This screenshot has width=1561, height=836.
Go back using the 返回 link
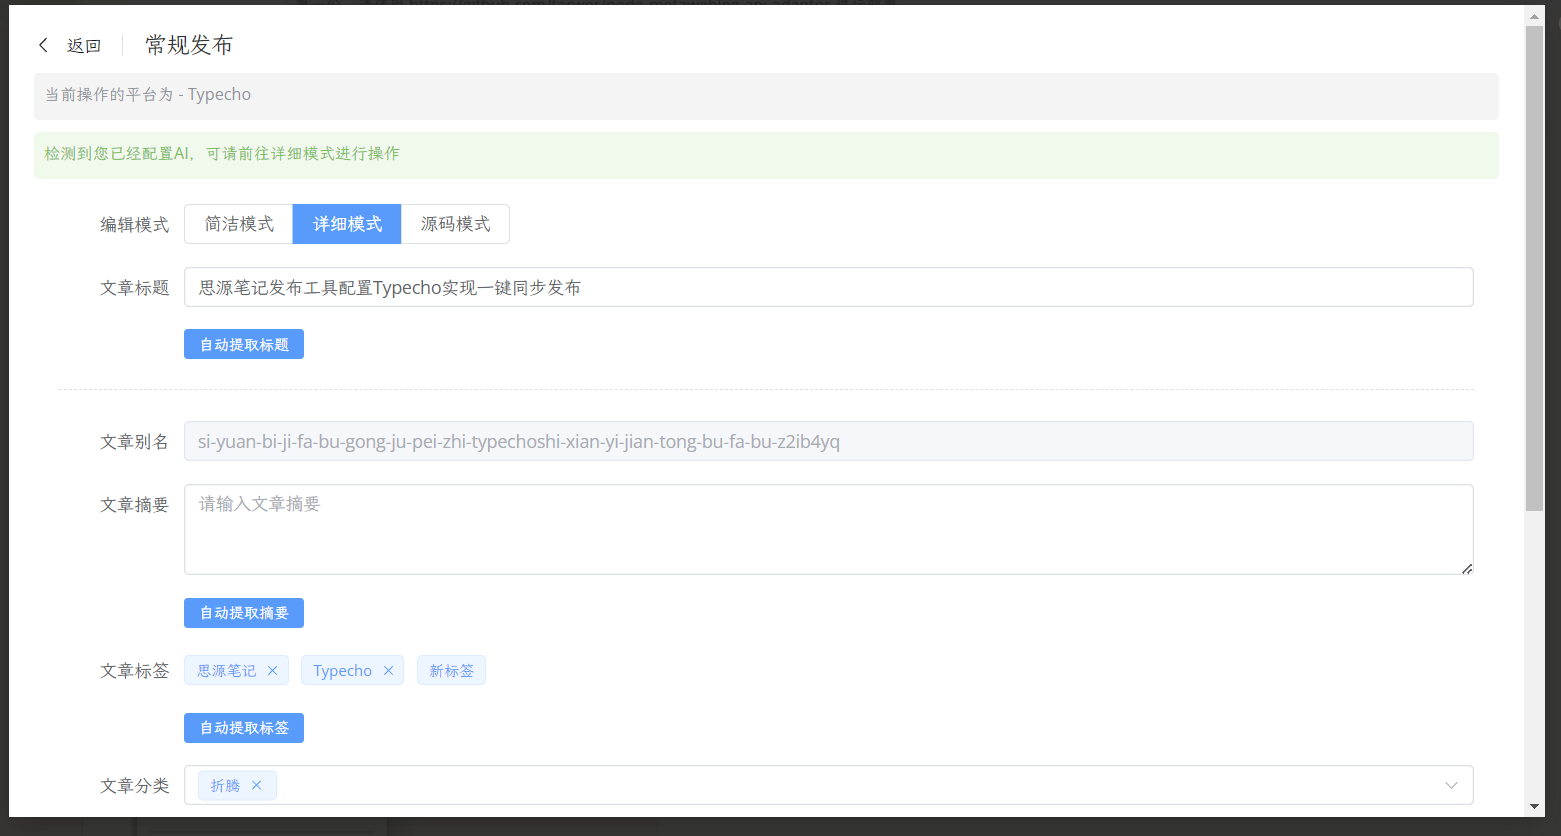coord(84,45)
